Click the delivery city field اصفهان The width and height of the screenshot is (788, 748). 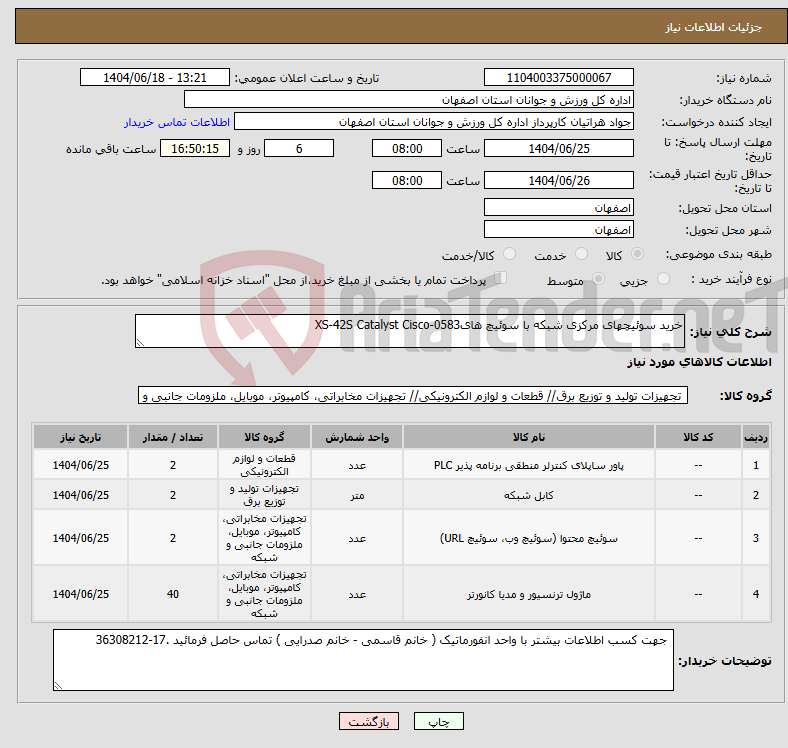click(x=558, y=229)
